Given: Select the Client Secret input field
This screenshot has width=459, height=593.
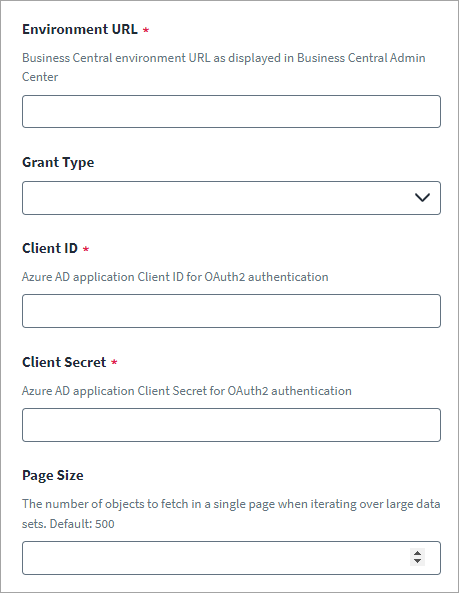Looking at the screenshot, I should tap(231, 425).
